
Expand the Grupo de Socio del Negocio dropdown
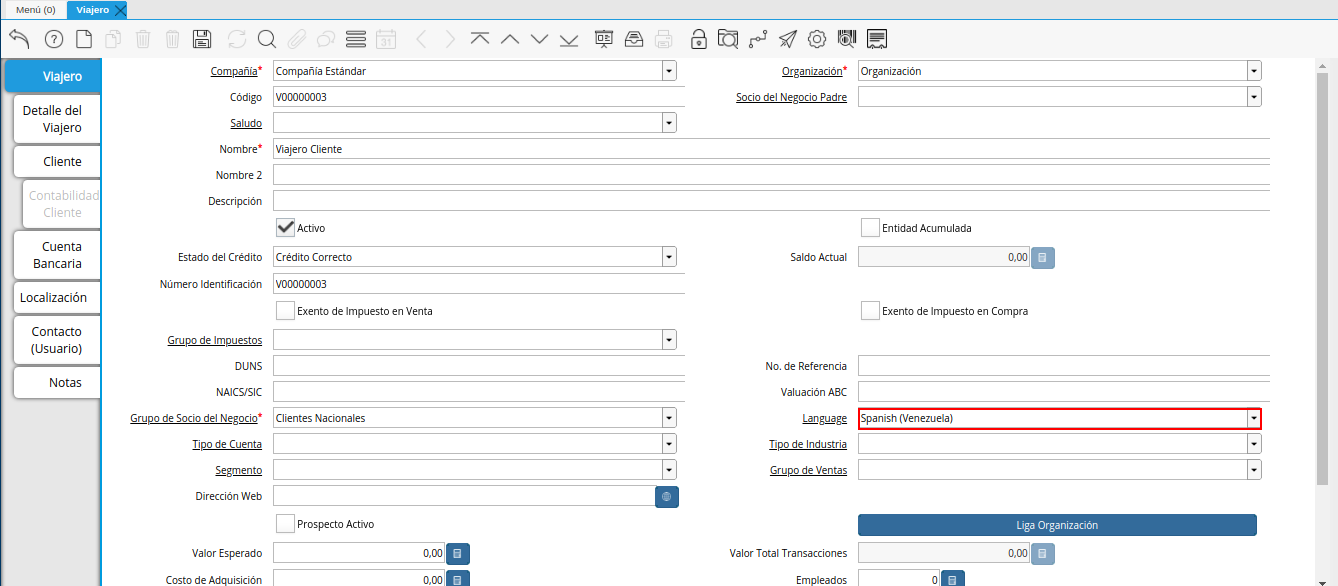click(x=669, y=418)
